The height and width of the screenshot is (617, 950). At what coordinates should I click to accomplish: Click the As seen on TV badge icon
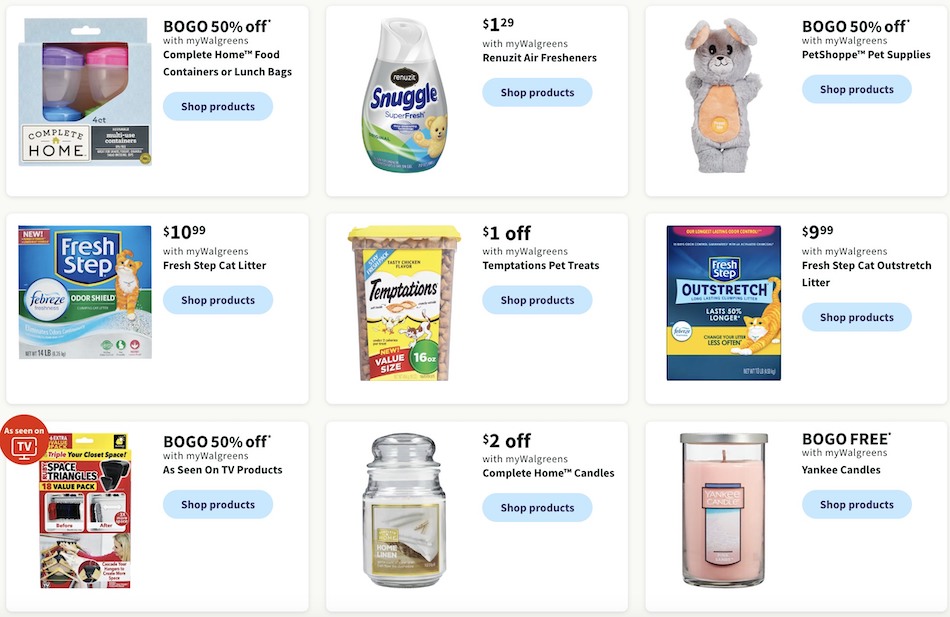tap(24, 440)
